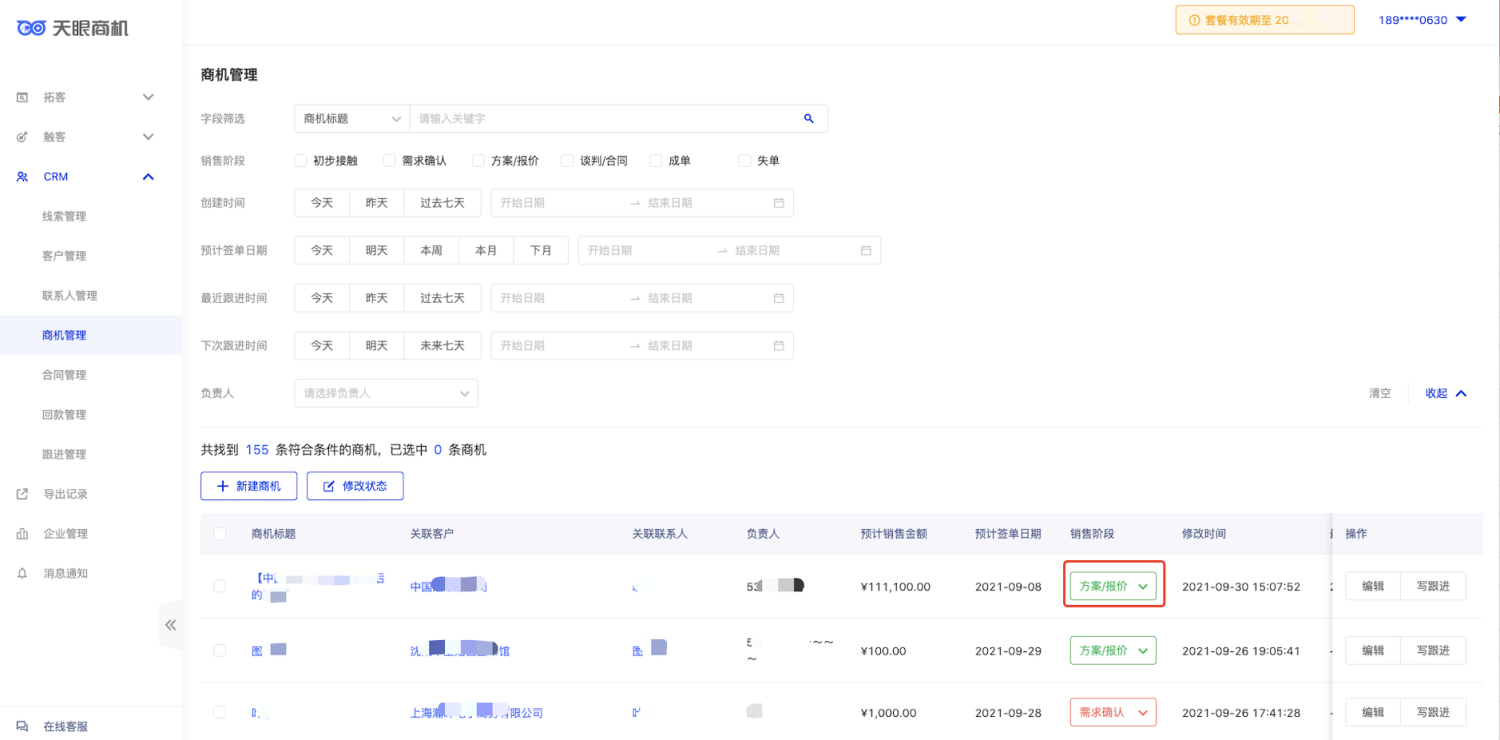Image resolution: width=1500 pixels, height=740 pixels.
Task: Expand the 拓客 sidebar menu
Action: [x=148, y=97]
